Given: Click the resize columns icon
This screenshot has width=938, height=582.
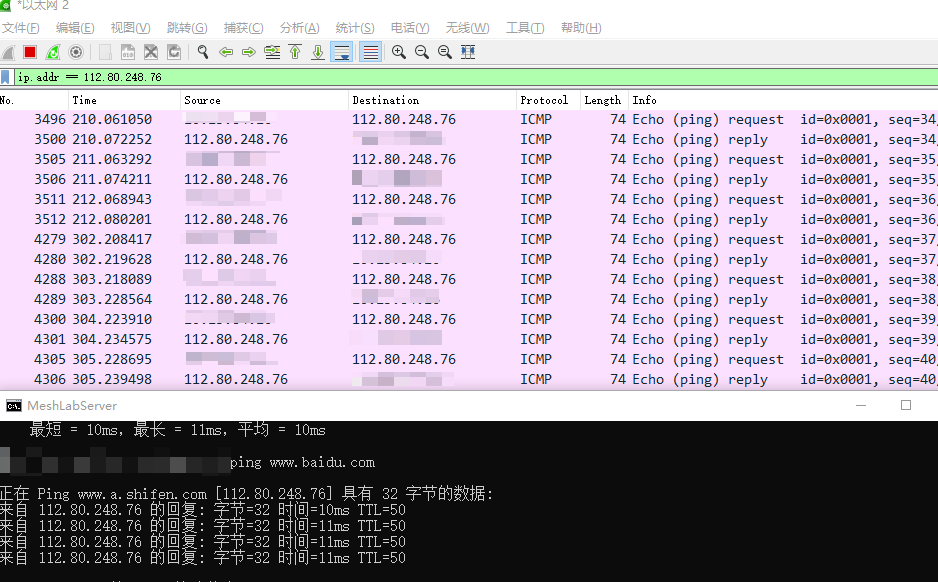Looking at the screenshot, I should pyautogui.click(x=468, y=53).
